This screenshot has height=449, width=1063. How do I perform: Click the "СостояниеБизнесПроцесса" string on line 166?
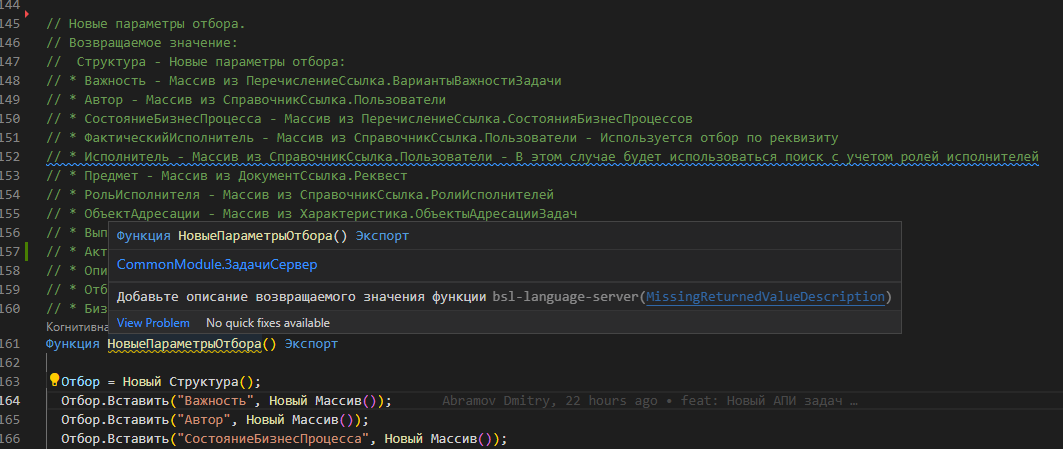coord(273,439)
